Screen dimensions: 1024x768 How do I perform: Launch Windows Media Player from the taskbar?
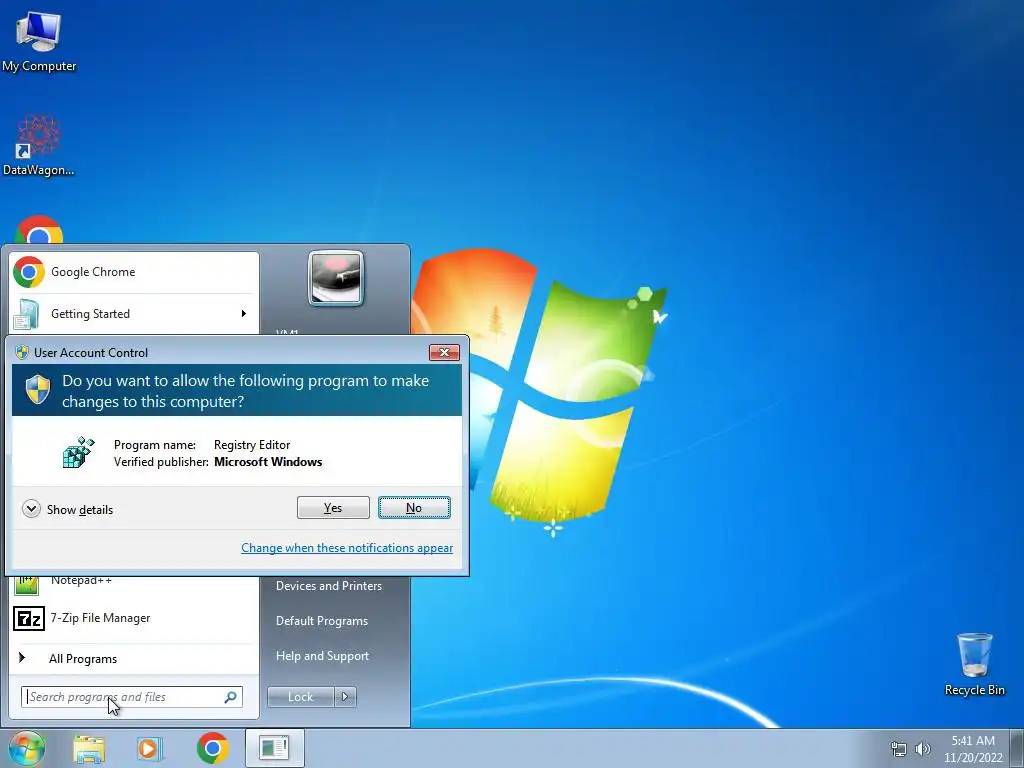[150, 748]
